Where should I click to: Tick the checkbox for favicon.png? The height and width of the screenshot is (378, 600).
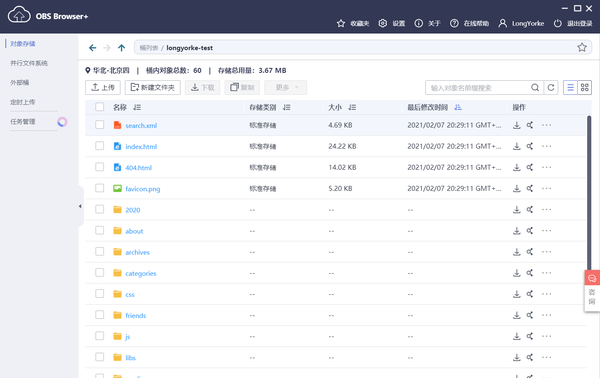click(99, 188)
